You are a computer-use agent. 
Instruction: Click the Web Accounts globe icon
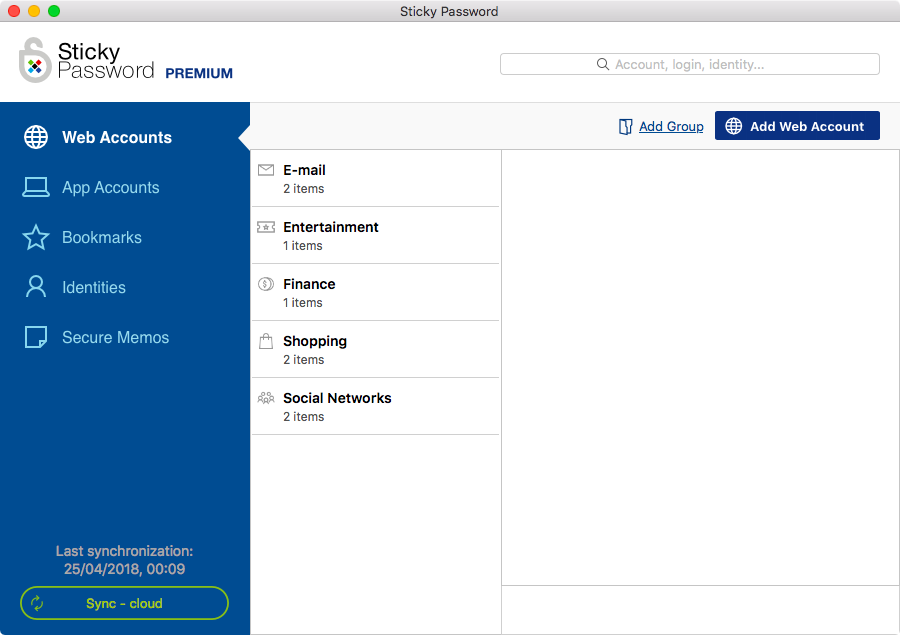click(36, 137)
